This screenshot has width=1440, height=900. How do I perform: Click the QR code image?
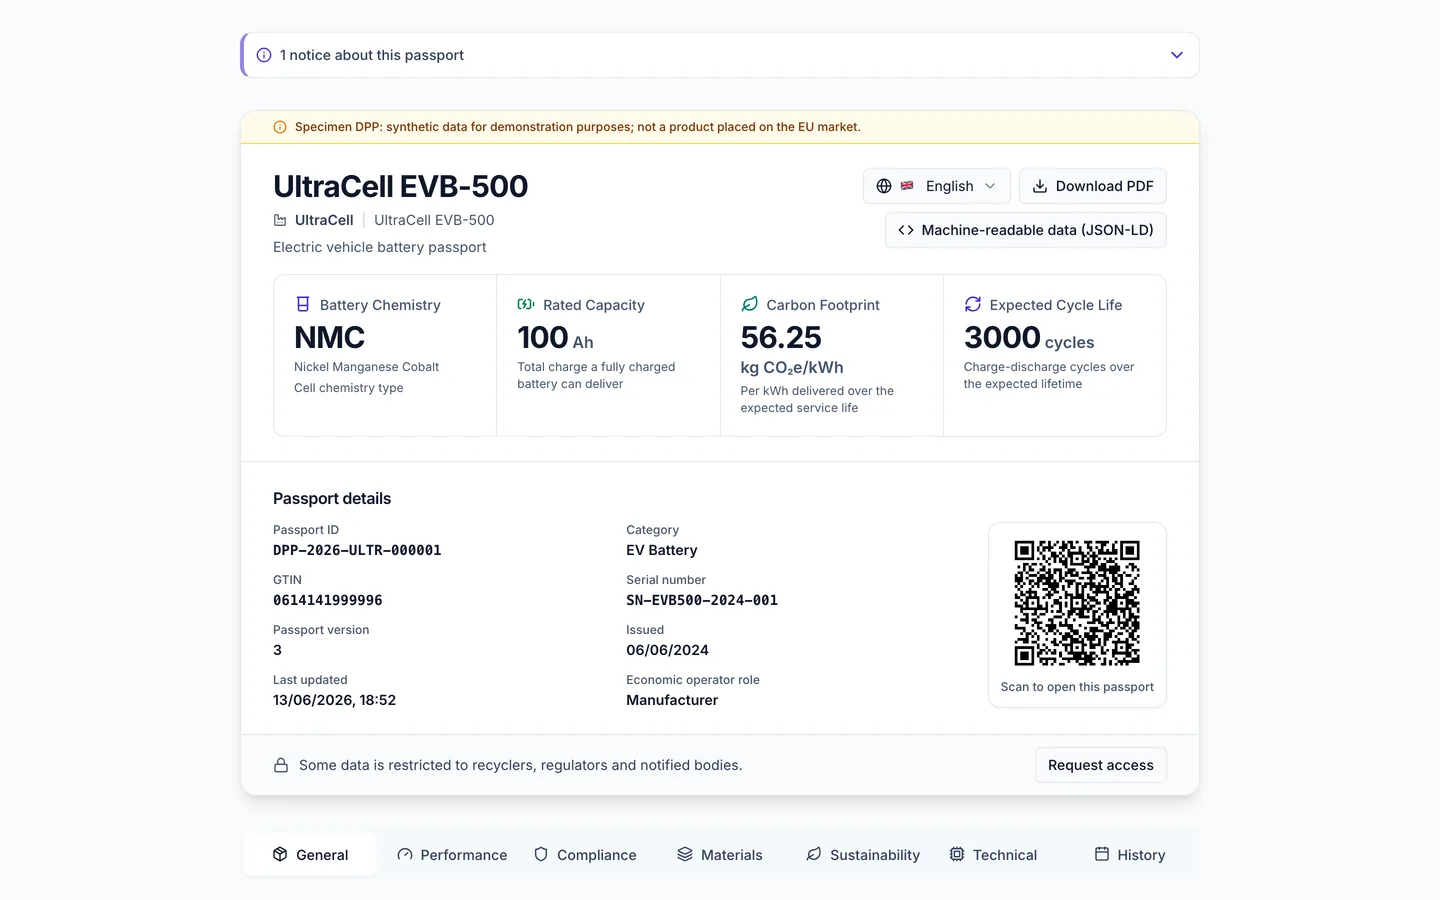[x=1077, y=603]
